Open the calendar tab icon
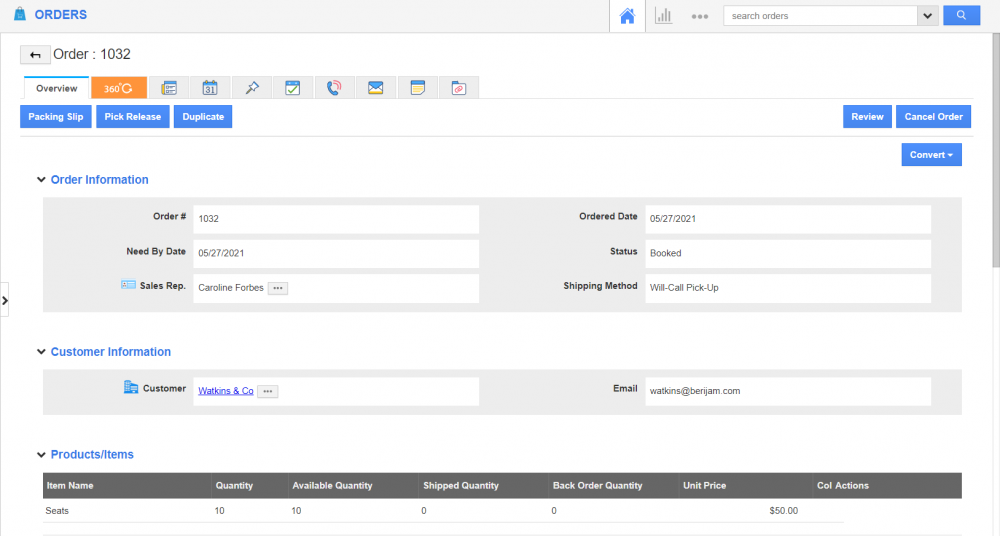The height and width of the screenshot is (536, 1000). [210, 88]
